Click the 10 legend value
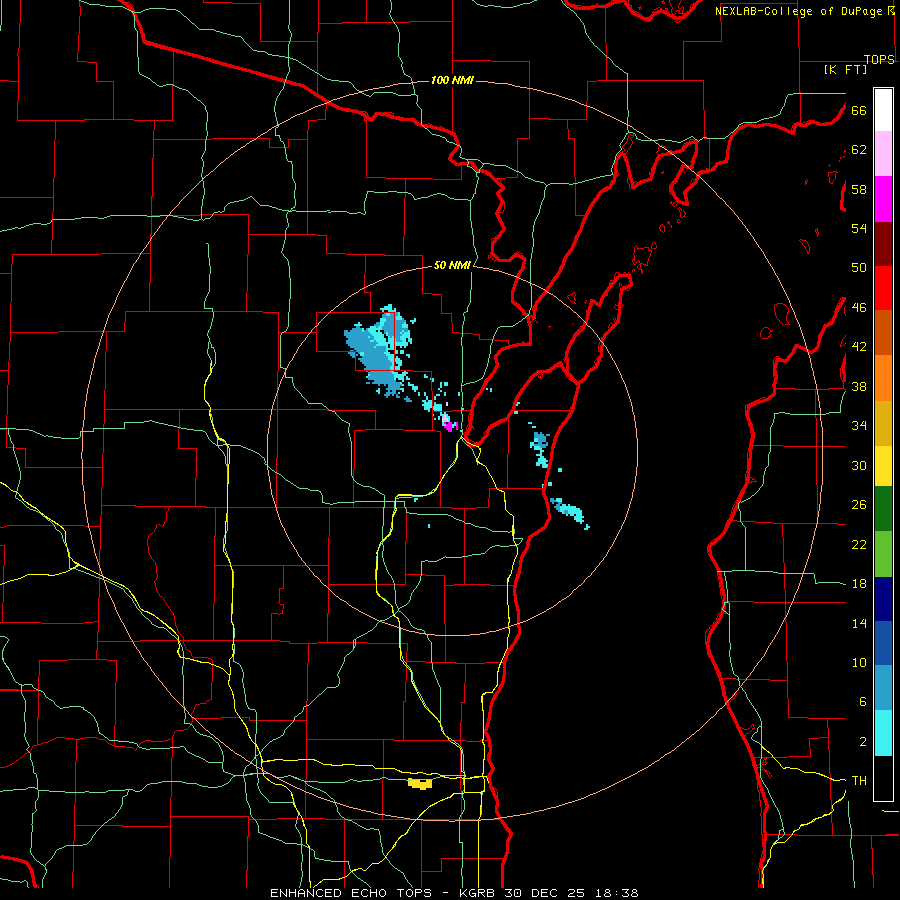900x900 pixels. pos(859,663)
